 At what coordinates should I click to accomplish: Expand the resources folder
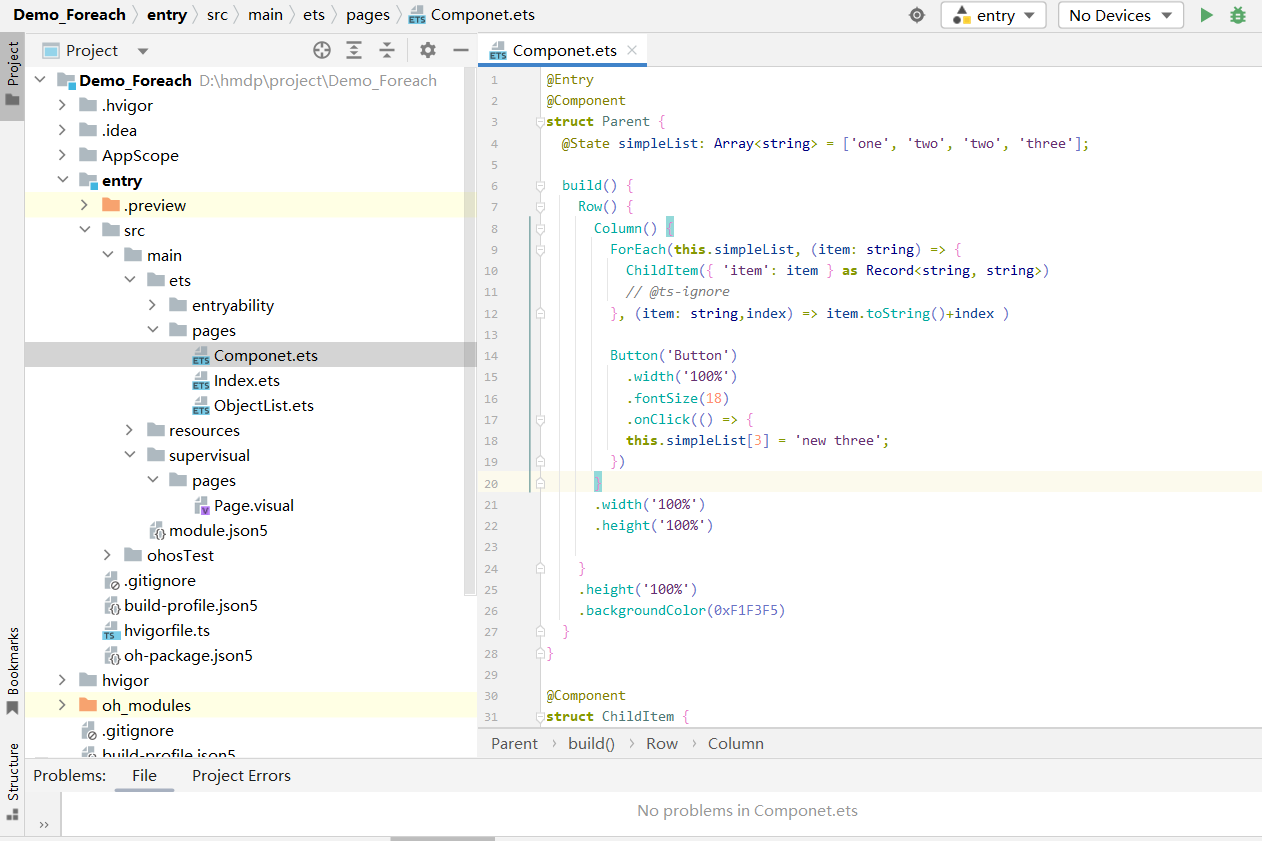coord(129,430)
